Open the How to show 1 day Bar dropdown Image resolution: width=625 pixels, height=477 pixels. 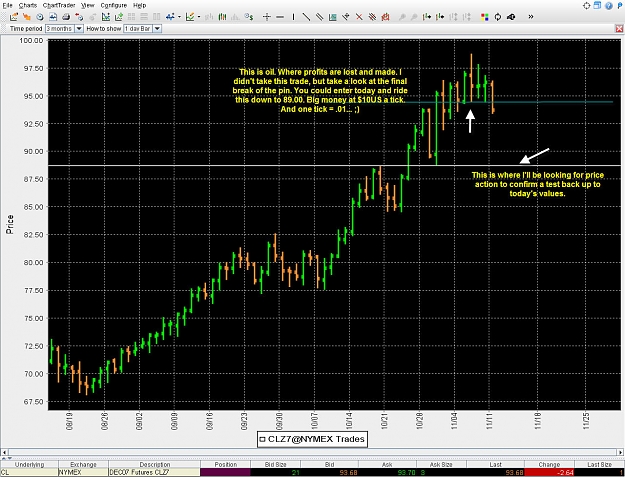tap(142, 29)
